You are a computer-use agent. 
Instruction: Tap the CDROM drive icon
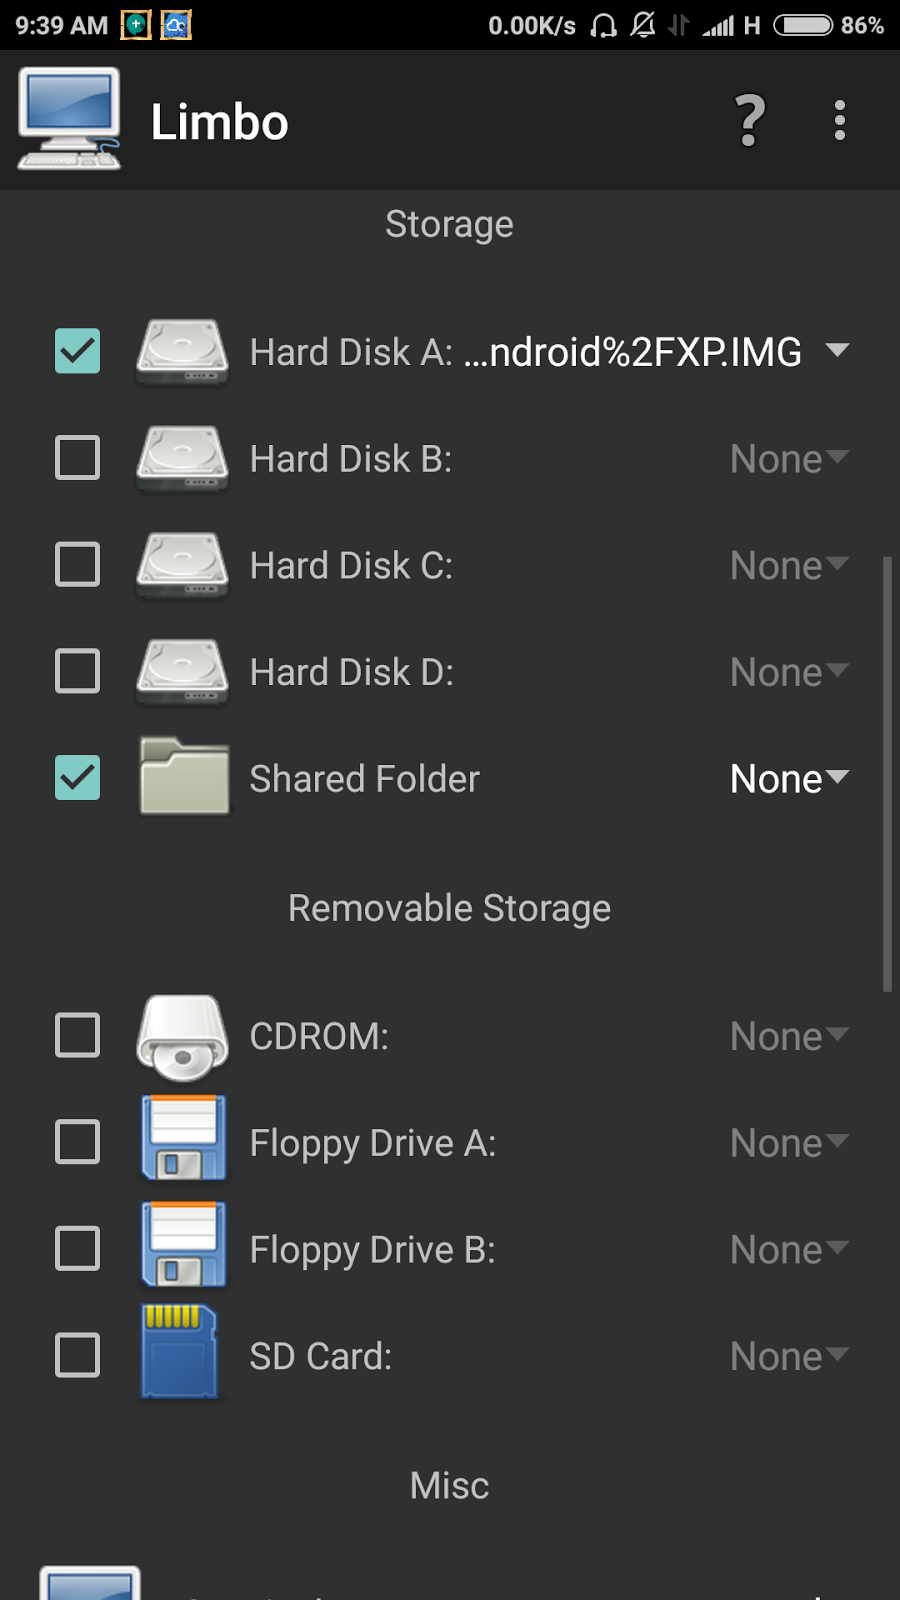click(x=182, y=1037)
